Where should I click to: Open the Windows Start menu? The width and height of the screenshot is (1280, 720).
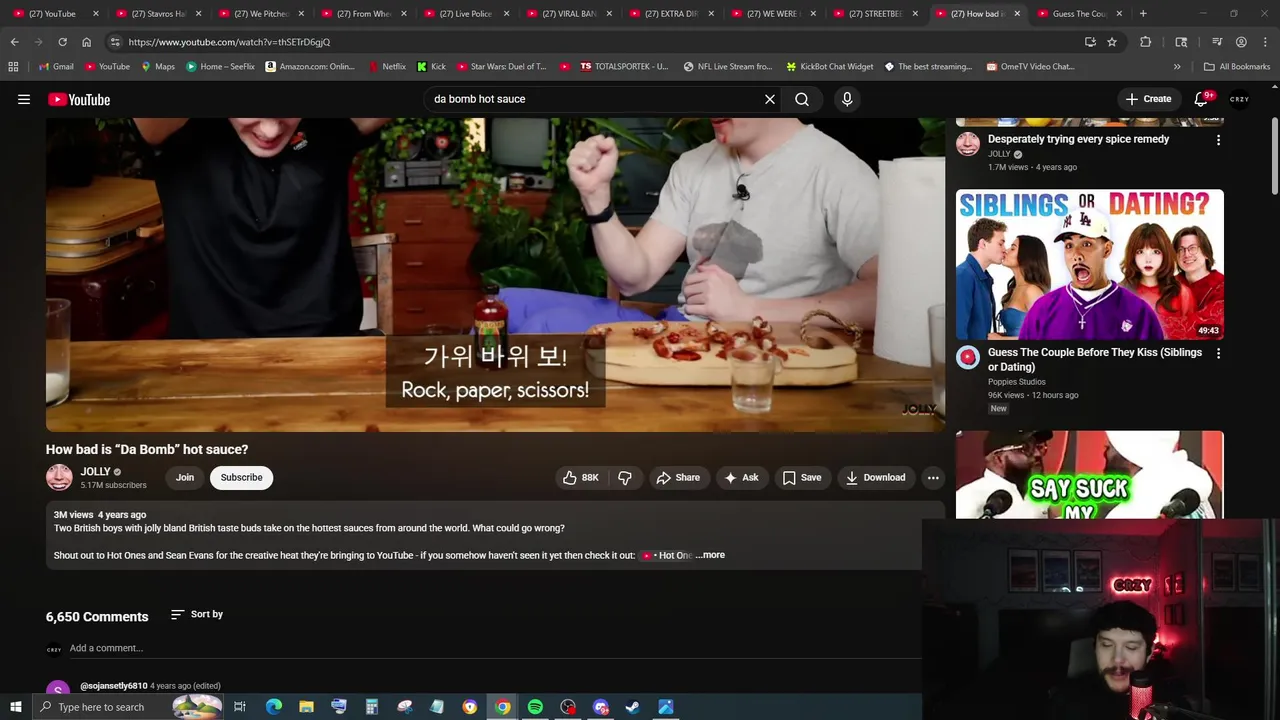tap(15, 707)
